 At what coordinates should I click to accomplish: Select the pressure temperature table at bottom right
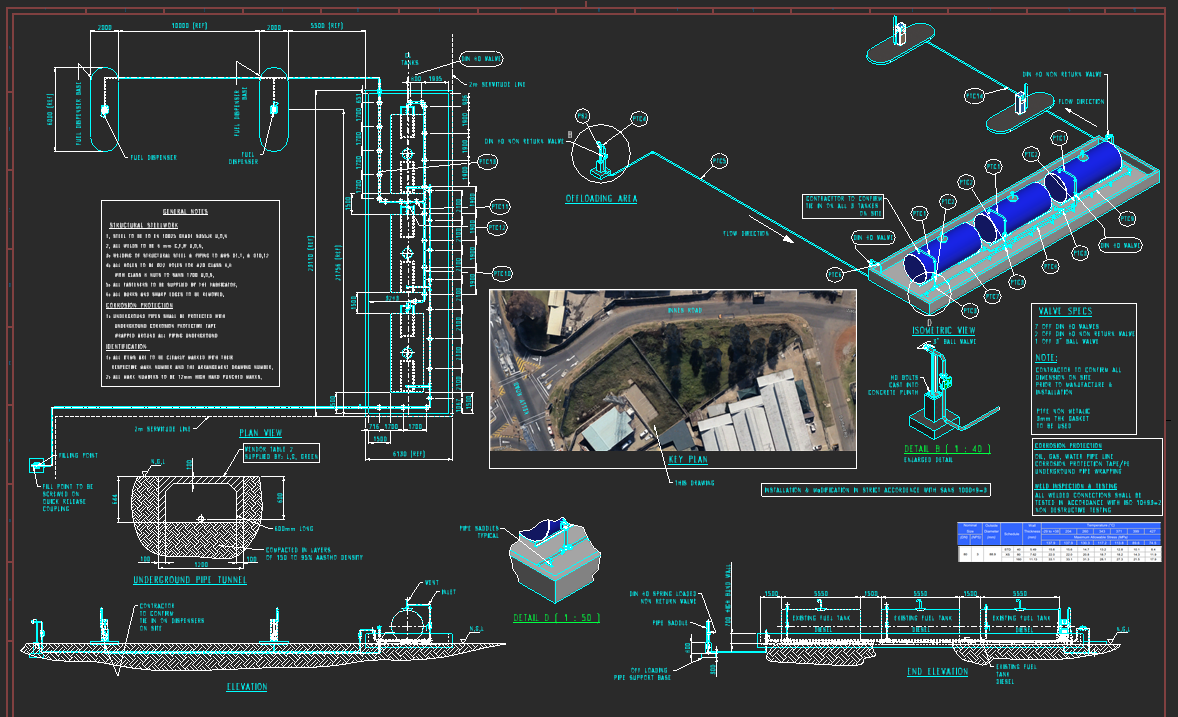tap(1060, 541)
